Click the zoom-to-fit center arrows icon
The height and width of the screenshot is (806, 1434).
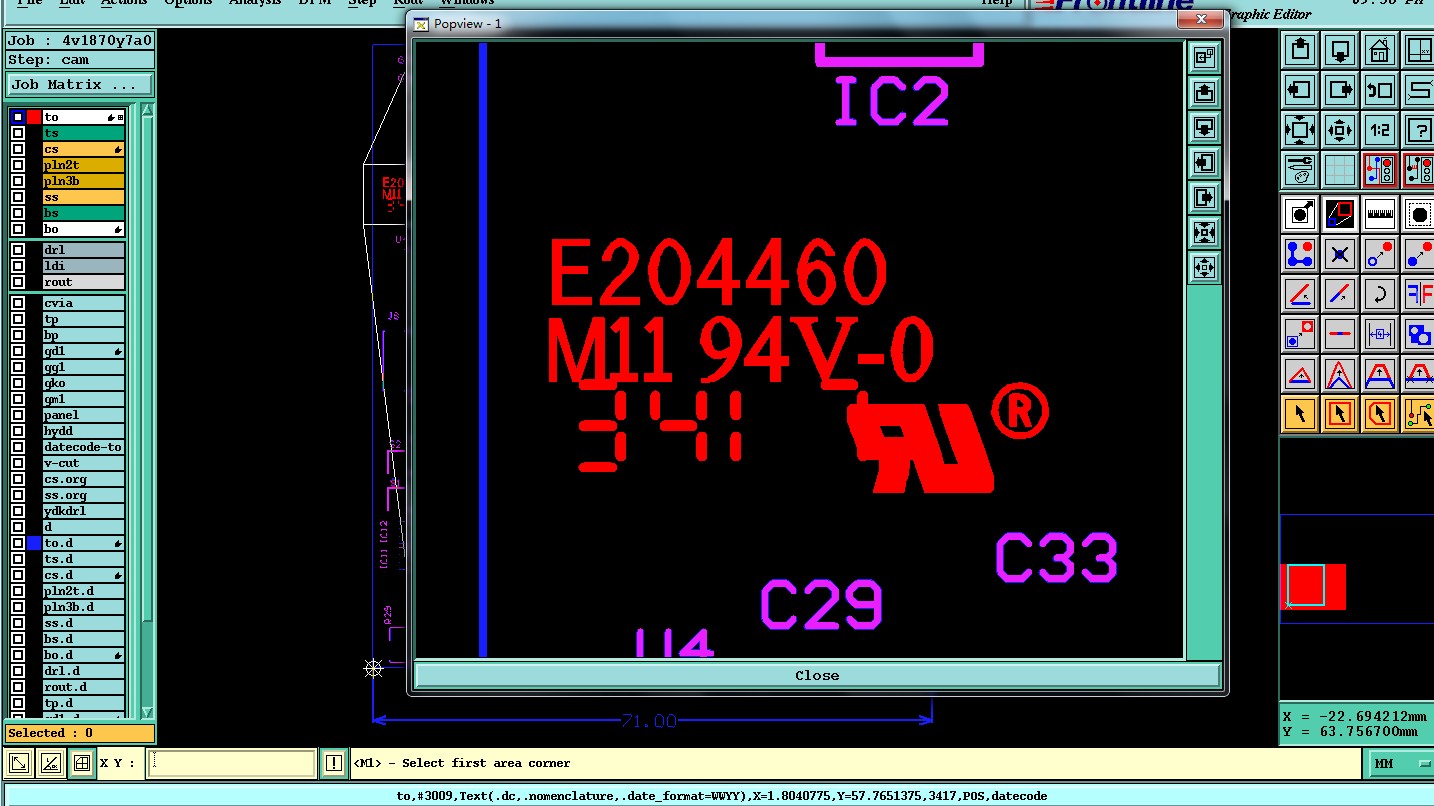tap(1299, 129)
